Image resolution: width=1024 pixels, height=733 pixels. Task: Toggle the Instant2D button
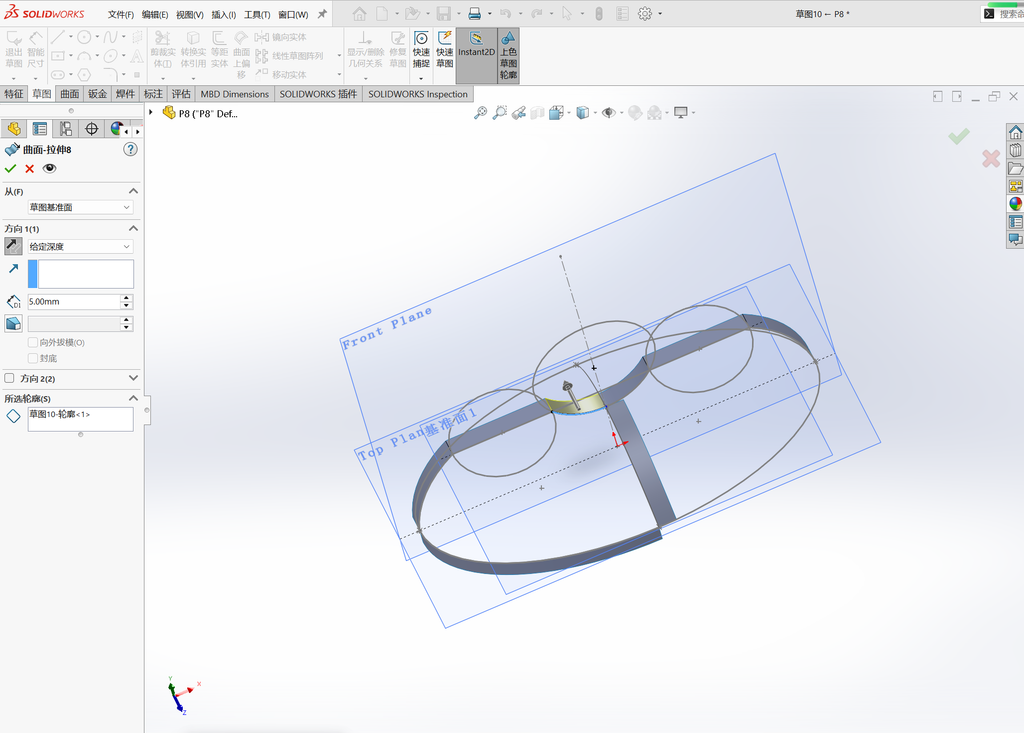coord(476,56)
